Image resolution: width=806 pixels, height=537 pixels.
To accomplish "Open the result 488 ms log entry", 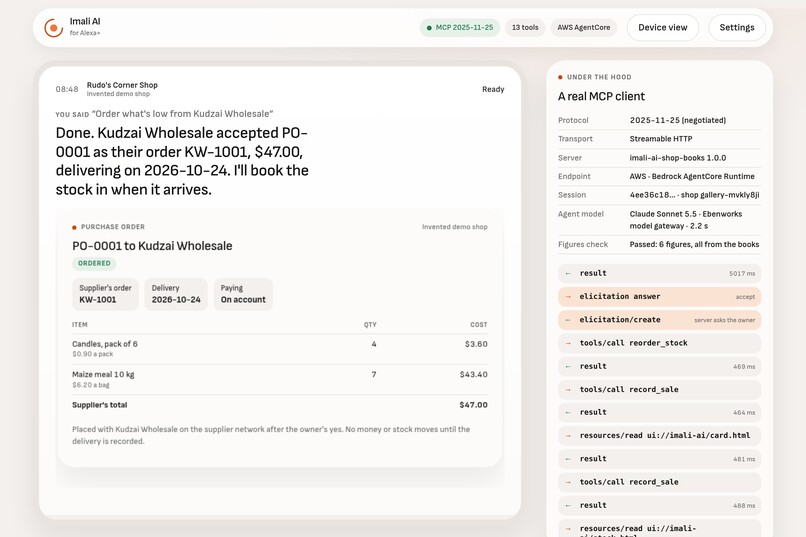I will 660,505.
